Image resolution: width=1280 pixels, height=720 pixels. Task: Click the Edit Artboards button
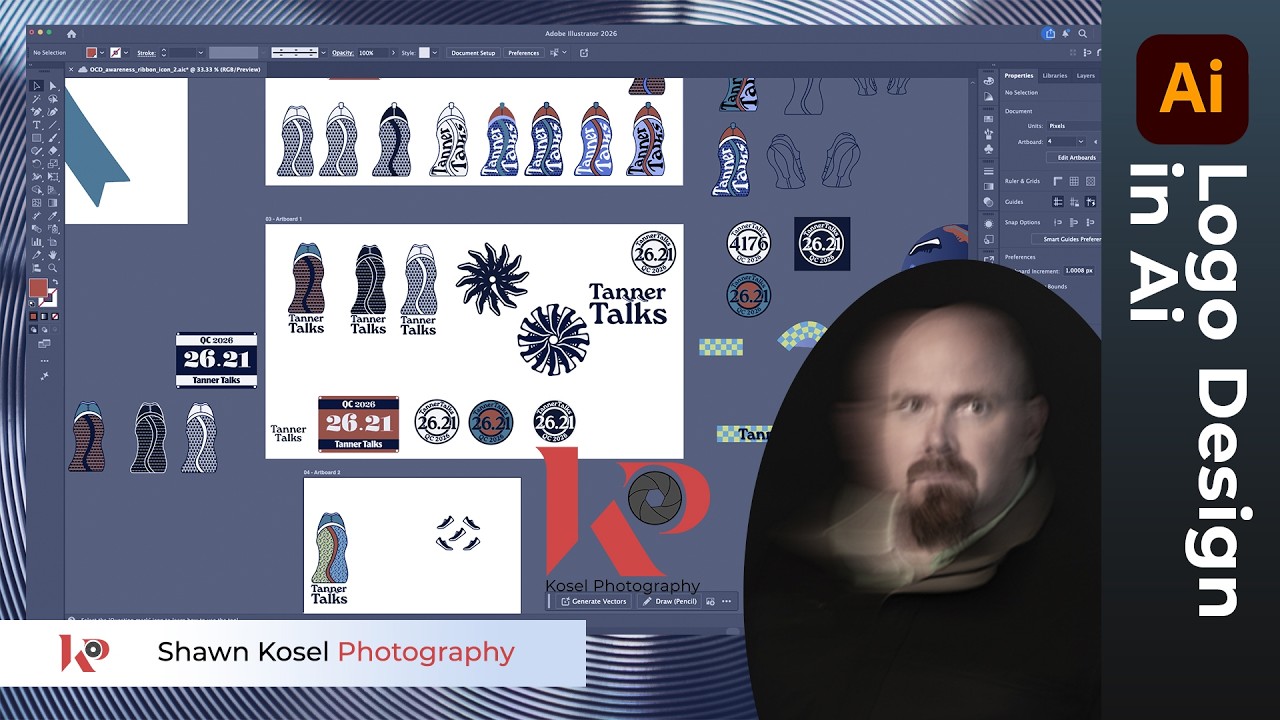[x=1076, y=157]
